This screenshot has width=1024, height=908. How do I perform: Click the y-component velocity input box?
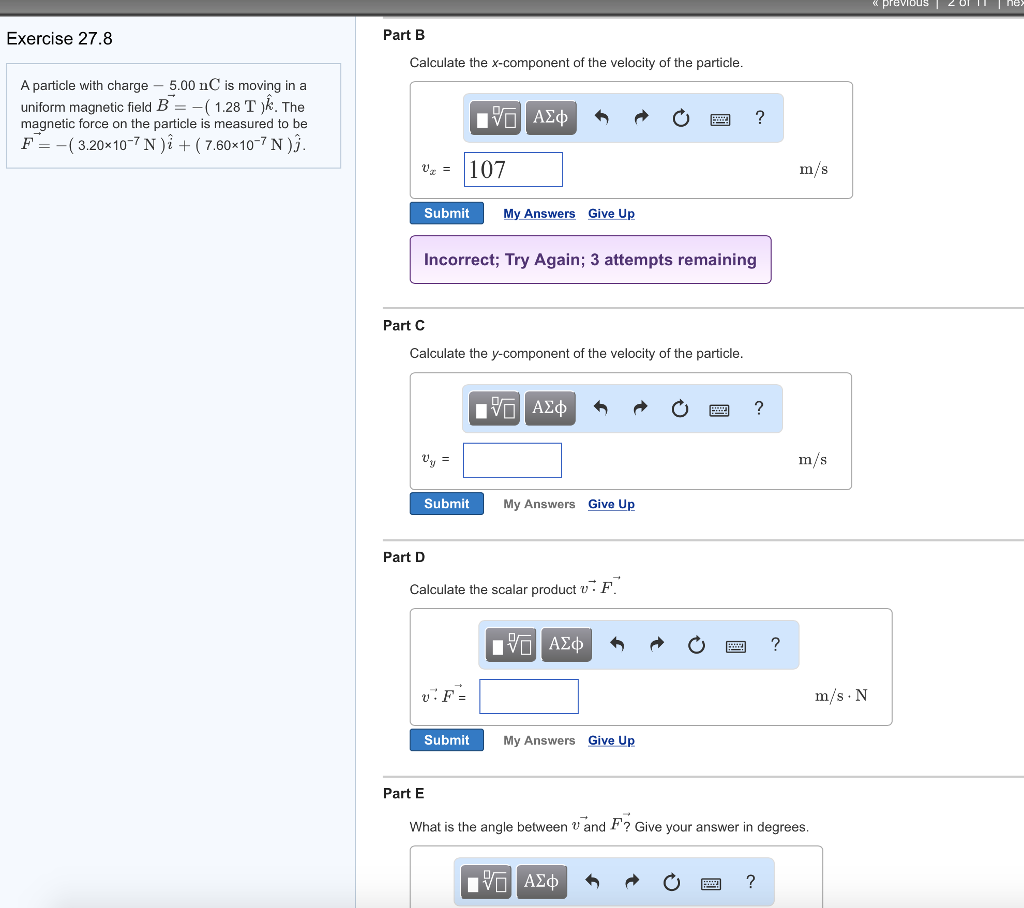pos(512,460)
